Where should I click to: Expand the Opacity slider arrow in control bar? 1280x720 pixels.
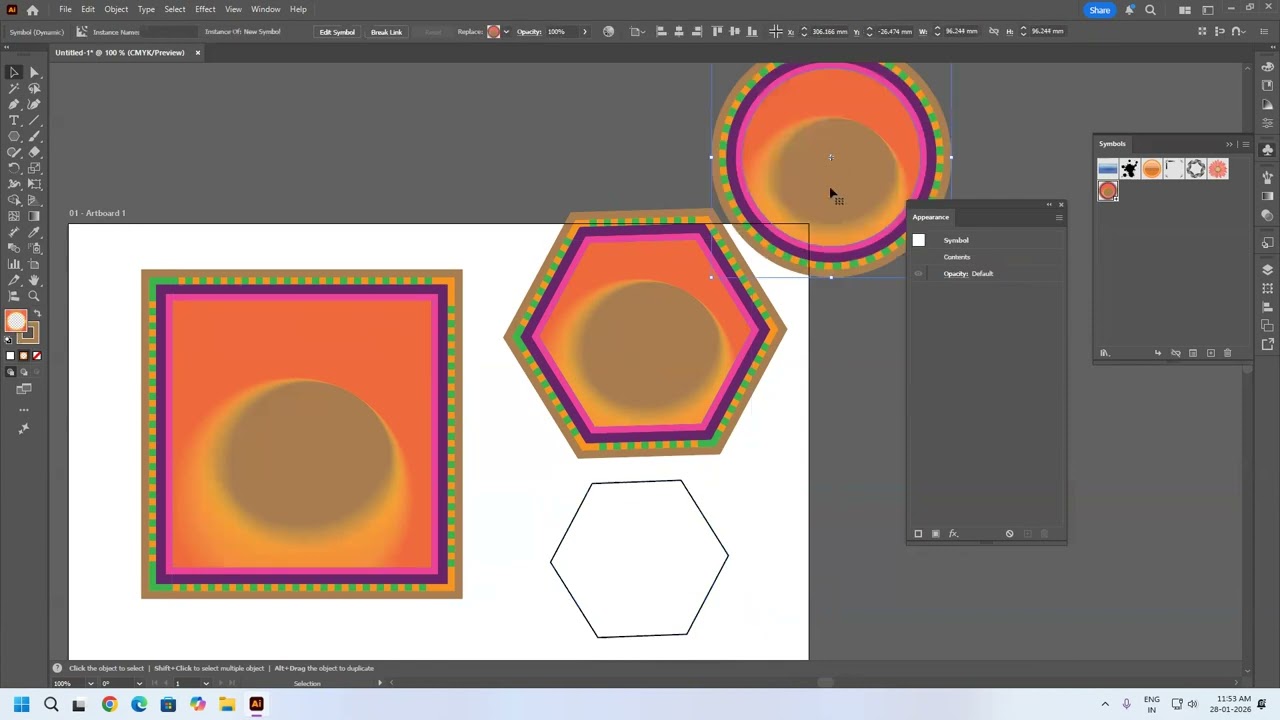coord(585,32)
